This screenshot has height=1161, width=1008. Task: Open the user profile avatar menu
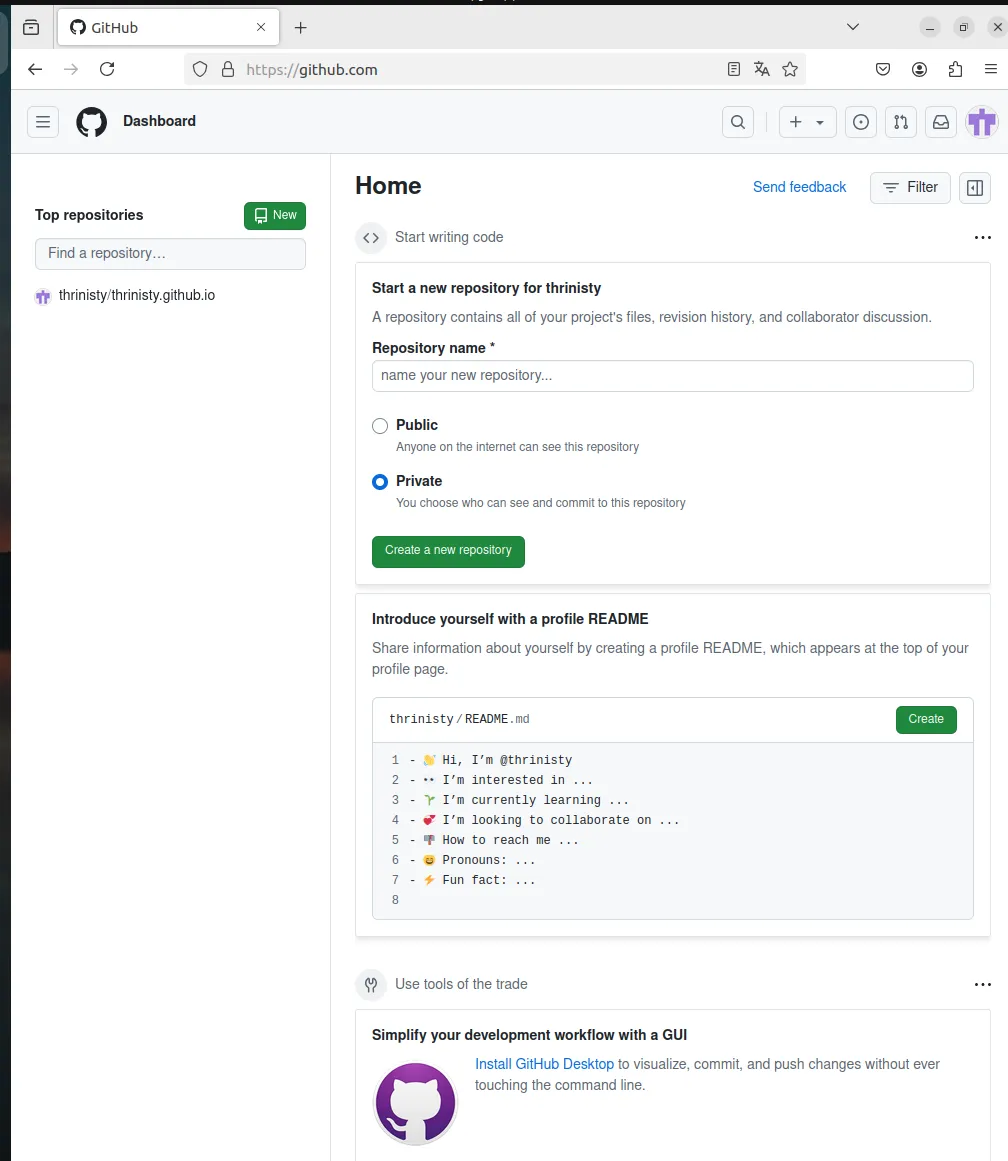click(981, 122)
